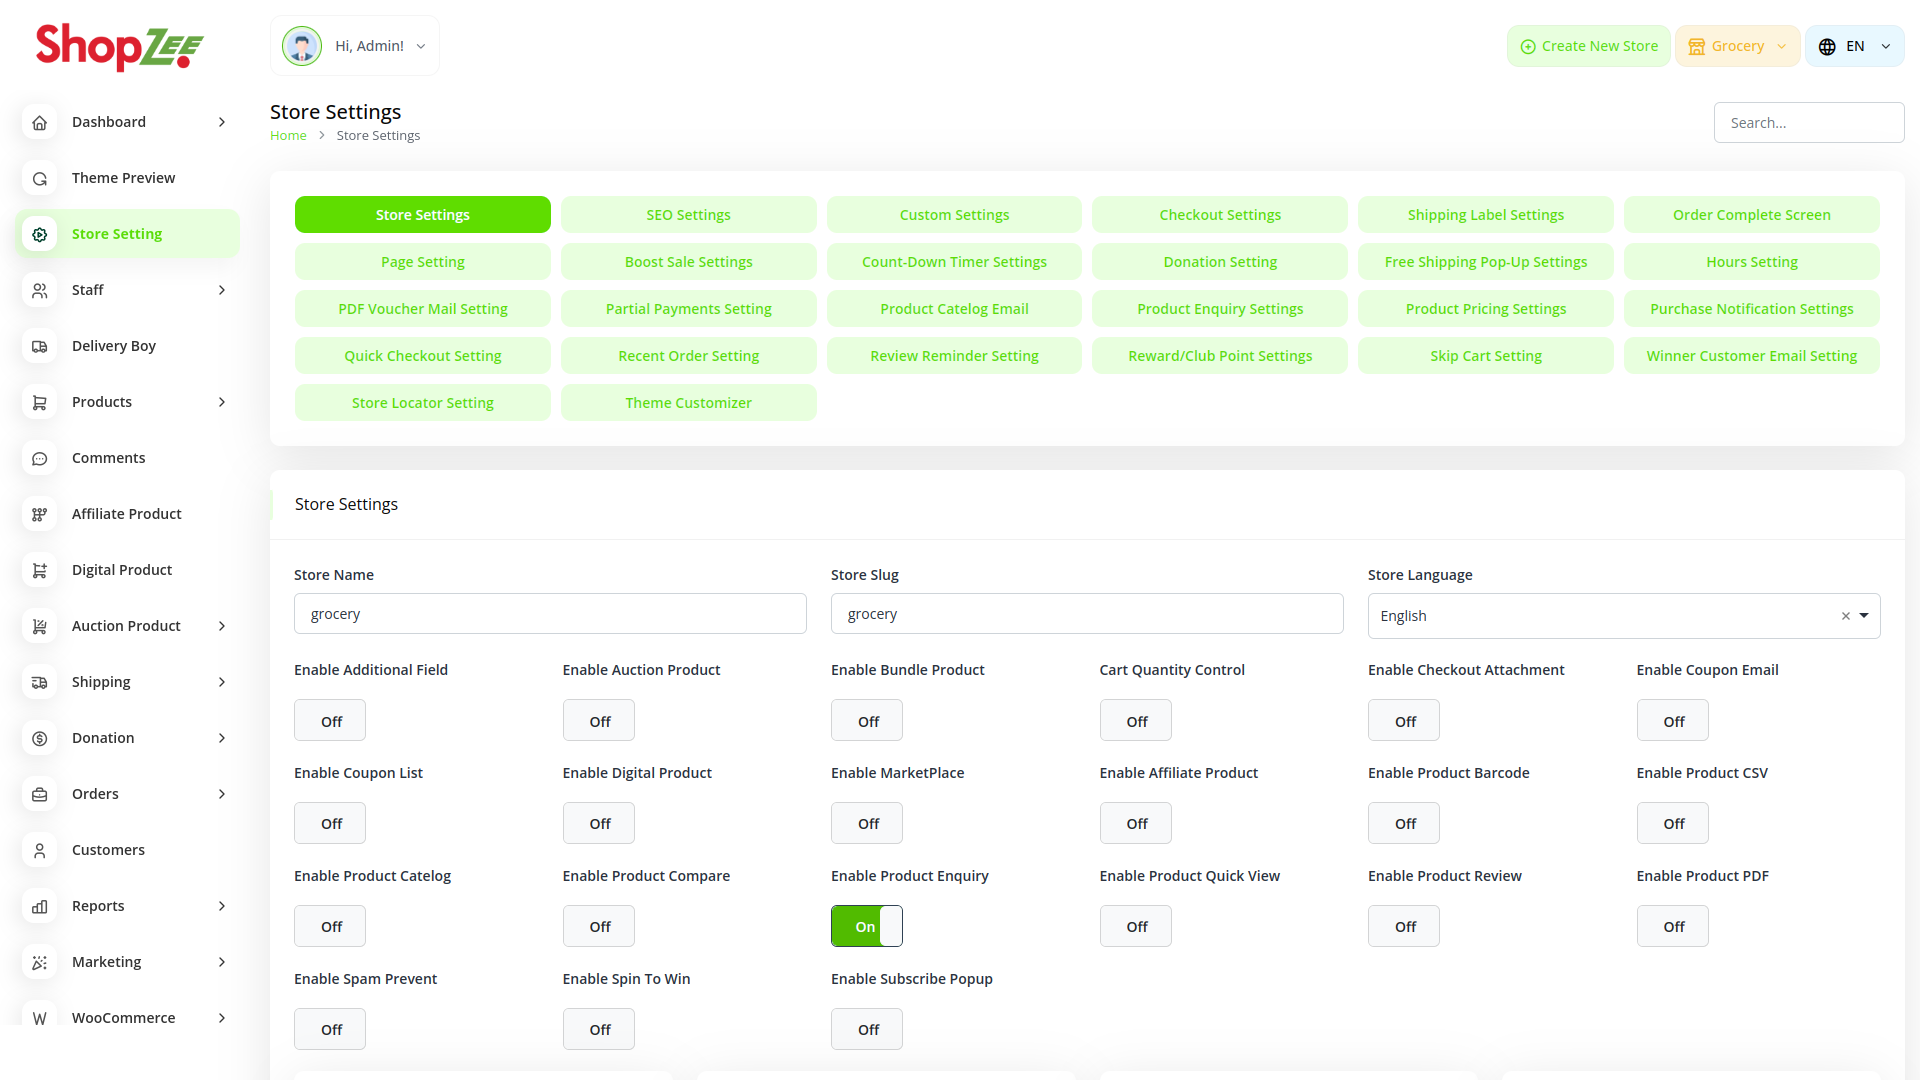Click the Comments bubble icon
The width and height of the screenshot is (1920, 1080).
click(40, 458)
